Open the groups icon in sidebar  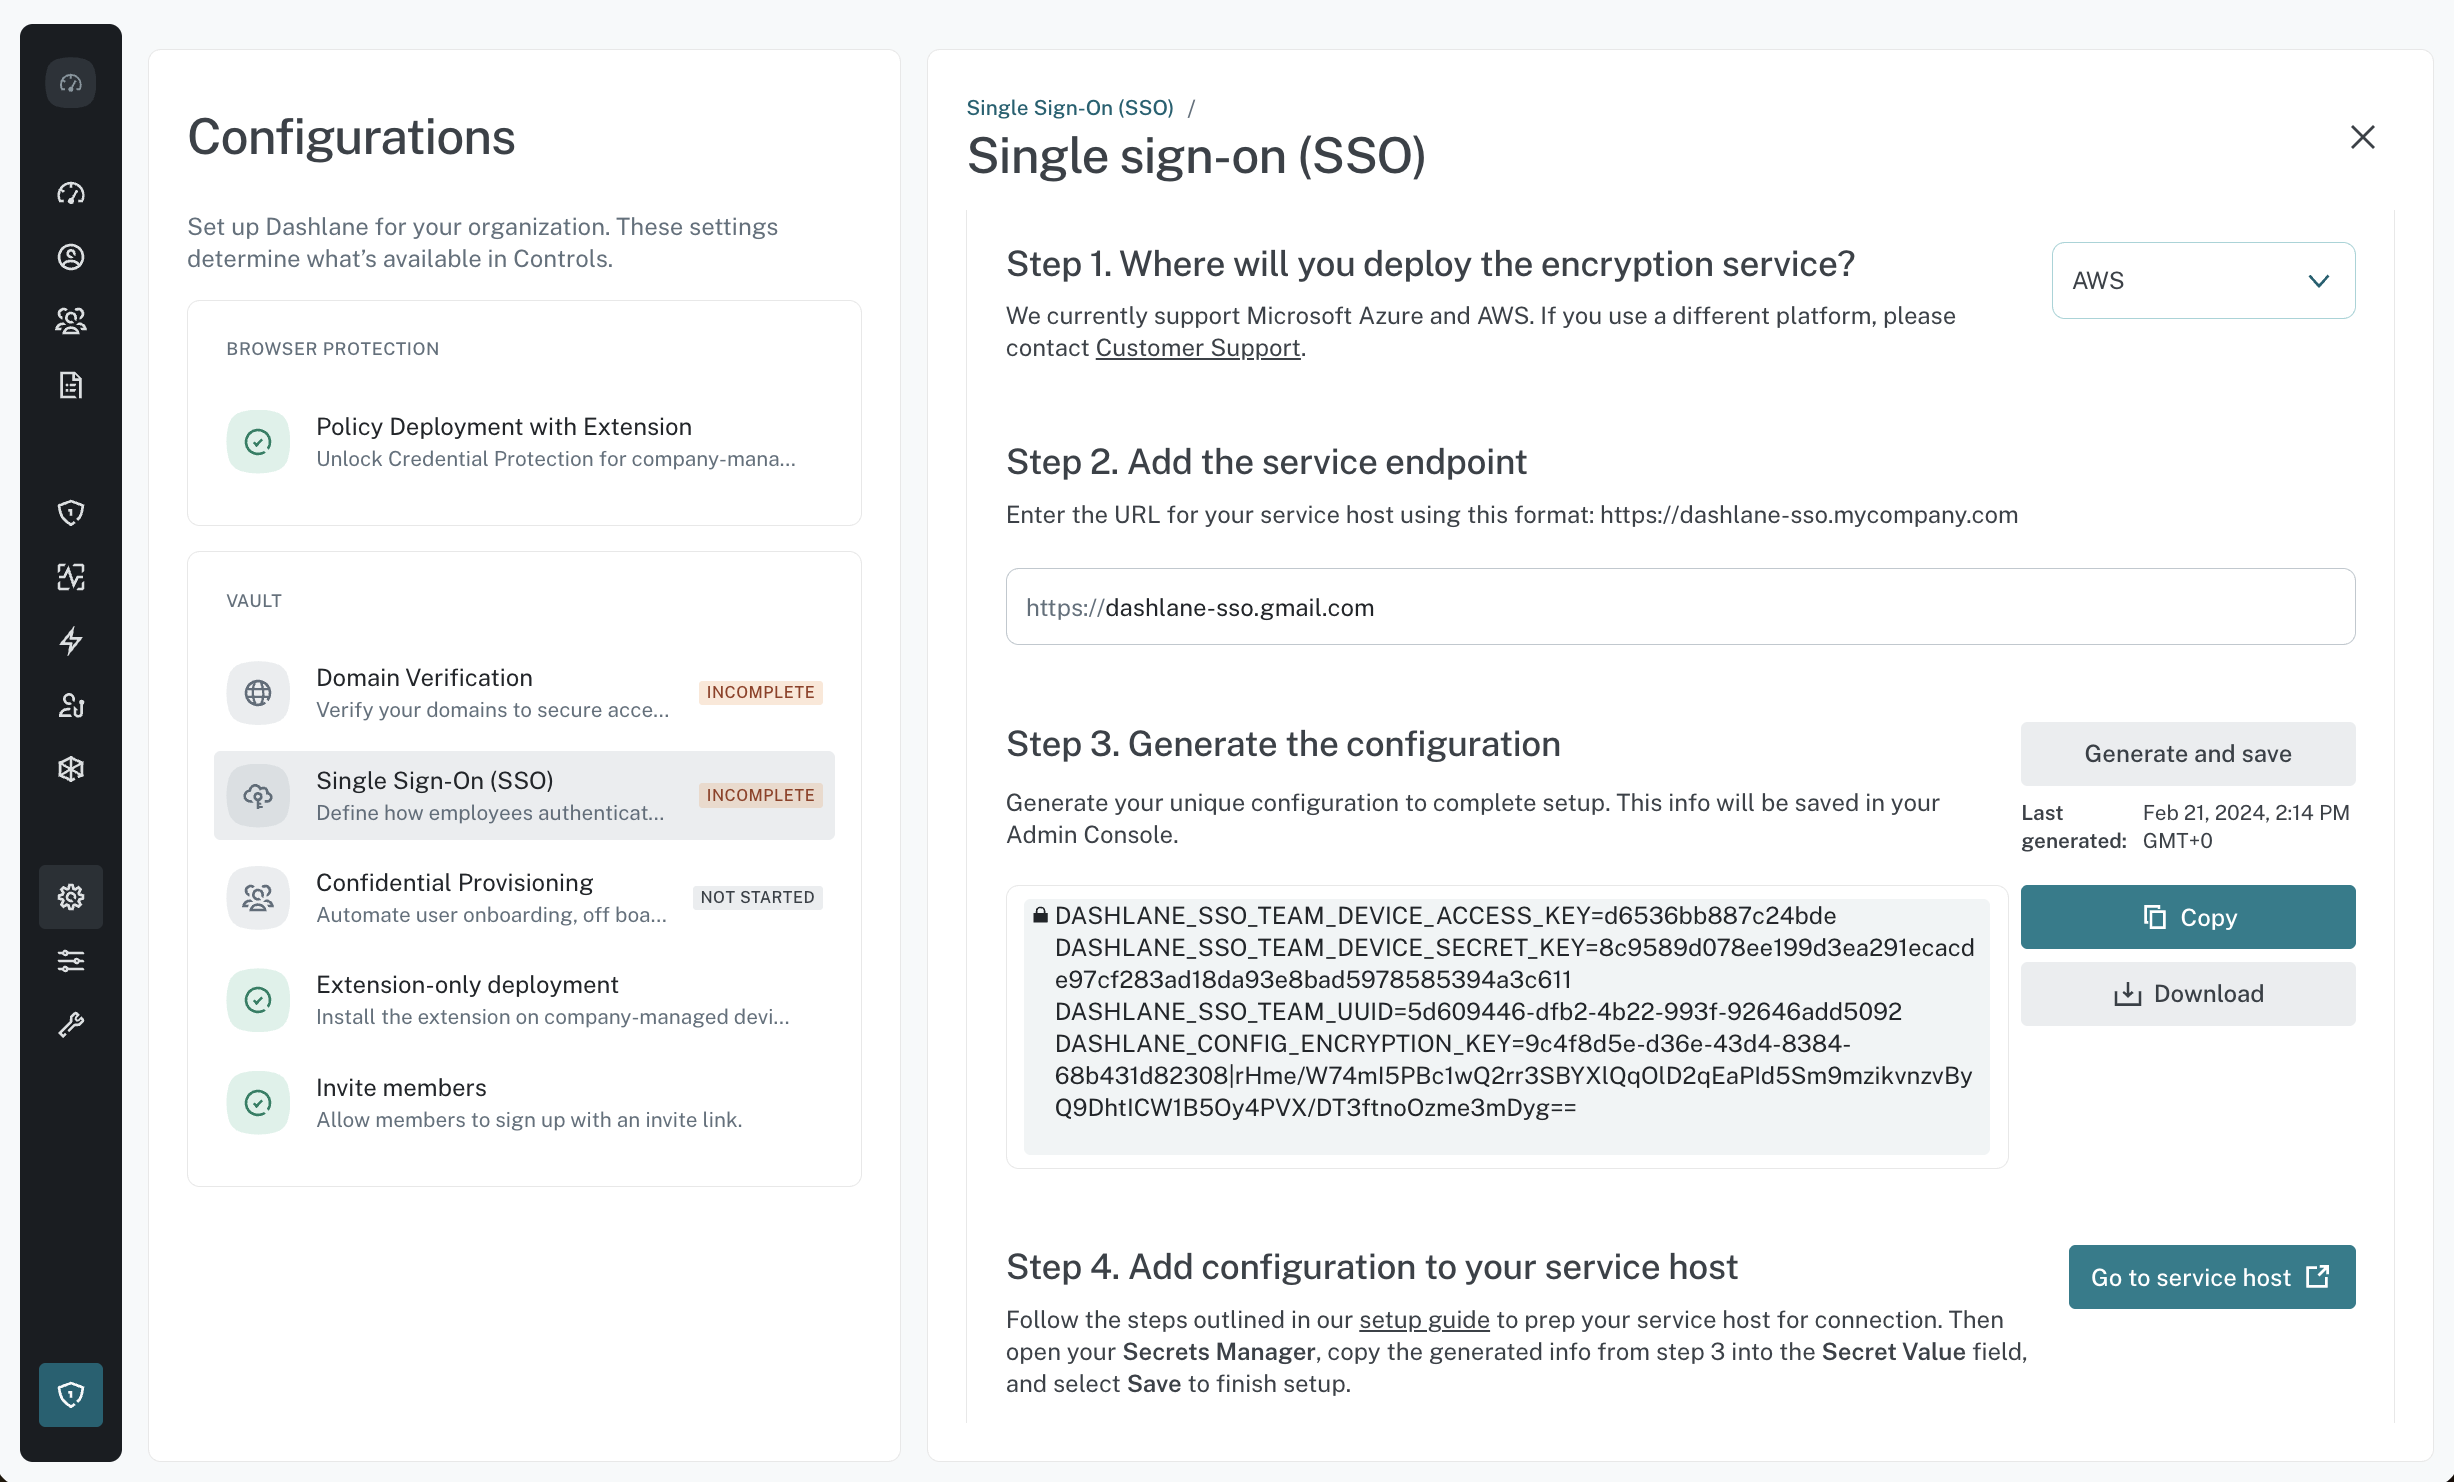71,321
